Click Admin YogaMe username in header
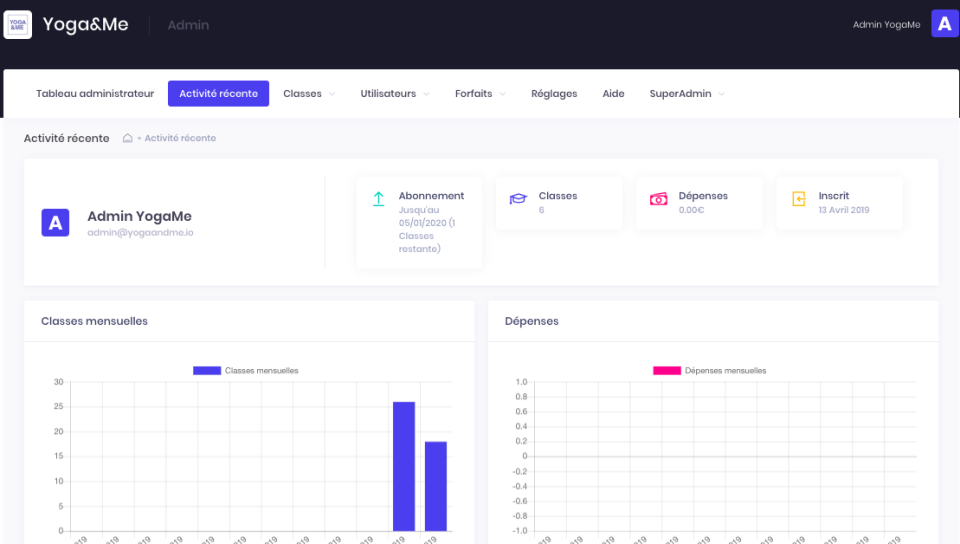Image resolution: width=960 pixels, height=544 pixels. tap(887, 24)
